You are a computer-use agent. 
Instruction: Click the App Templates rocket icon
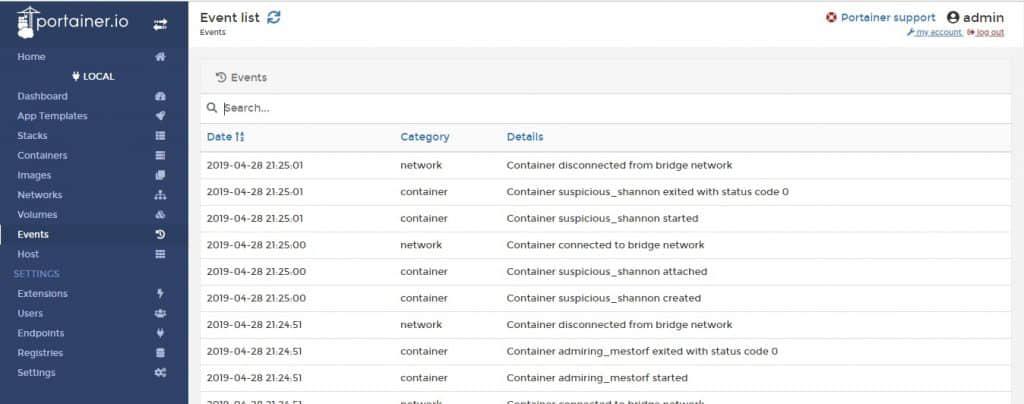point(160,116)
